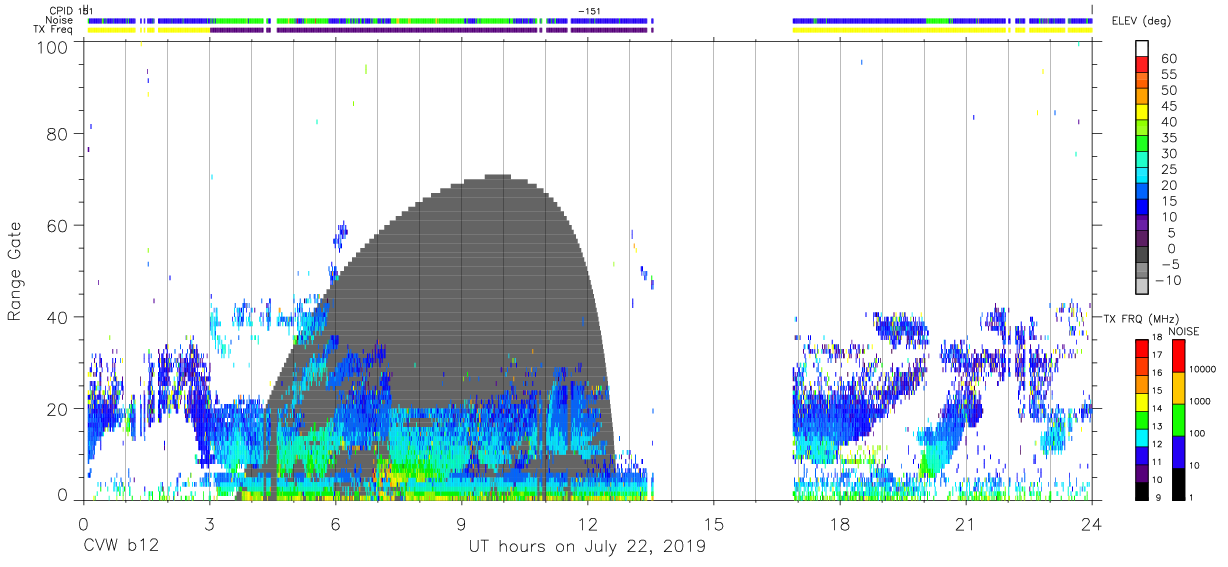1228x567 pixels.
Task: Click the blue segment of the NOISE bar
Action: pos(1179,452)
